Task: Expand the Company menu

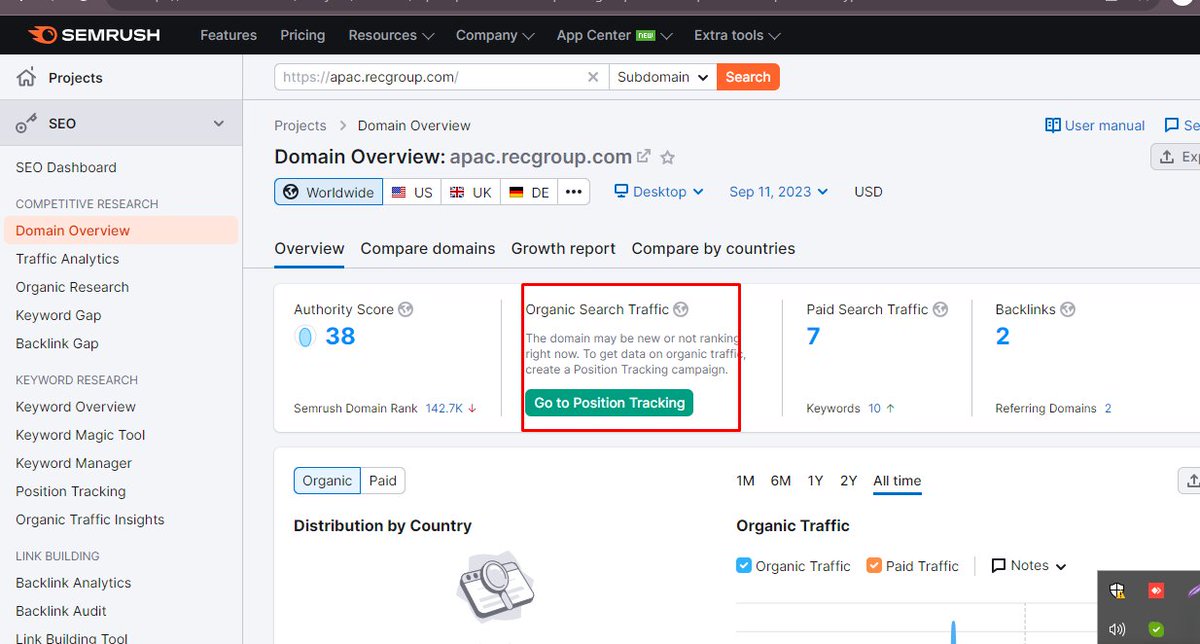Action: pos(495,35)
